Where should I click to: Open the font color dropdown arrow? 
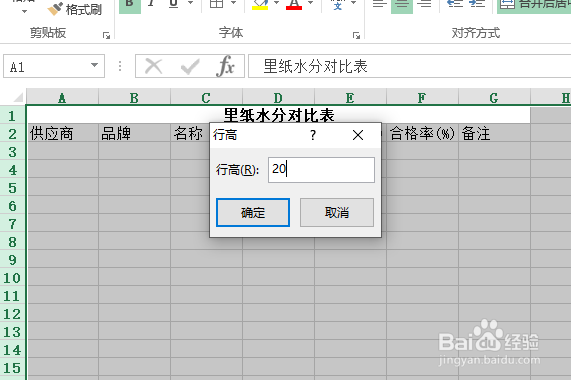pos(310,4)
